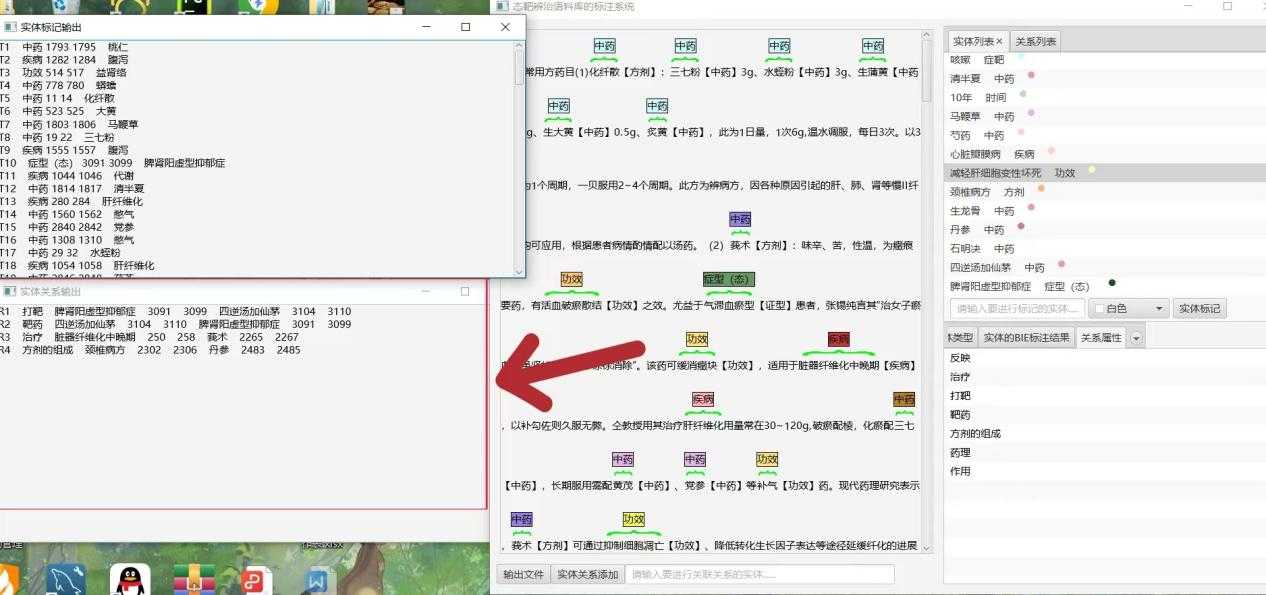Launch the QQ penguin icon
Screen dimensions: 1266x595
[x=129, y=579]
